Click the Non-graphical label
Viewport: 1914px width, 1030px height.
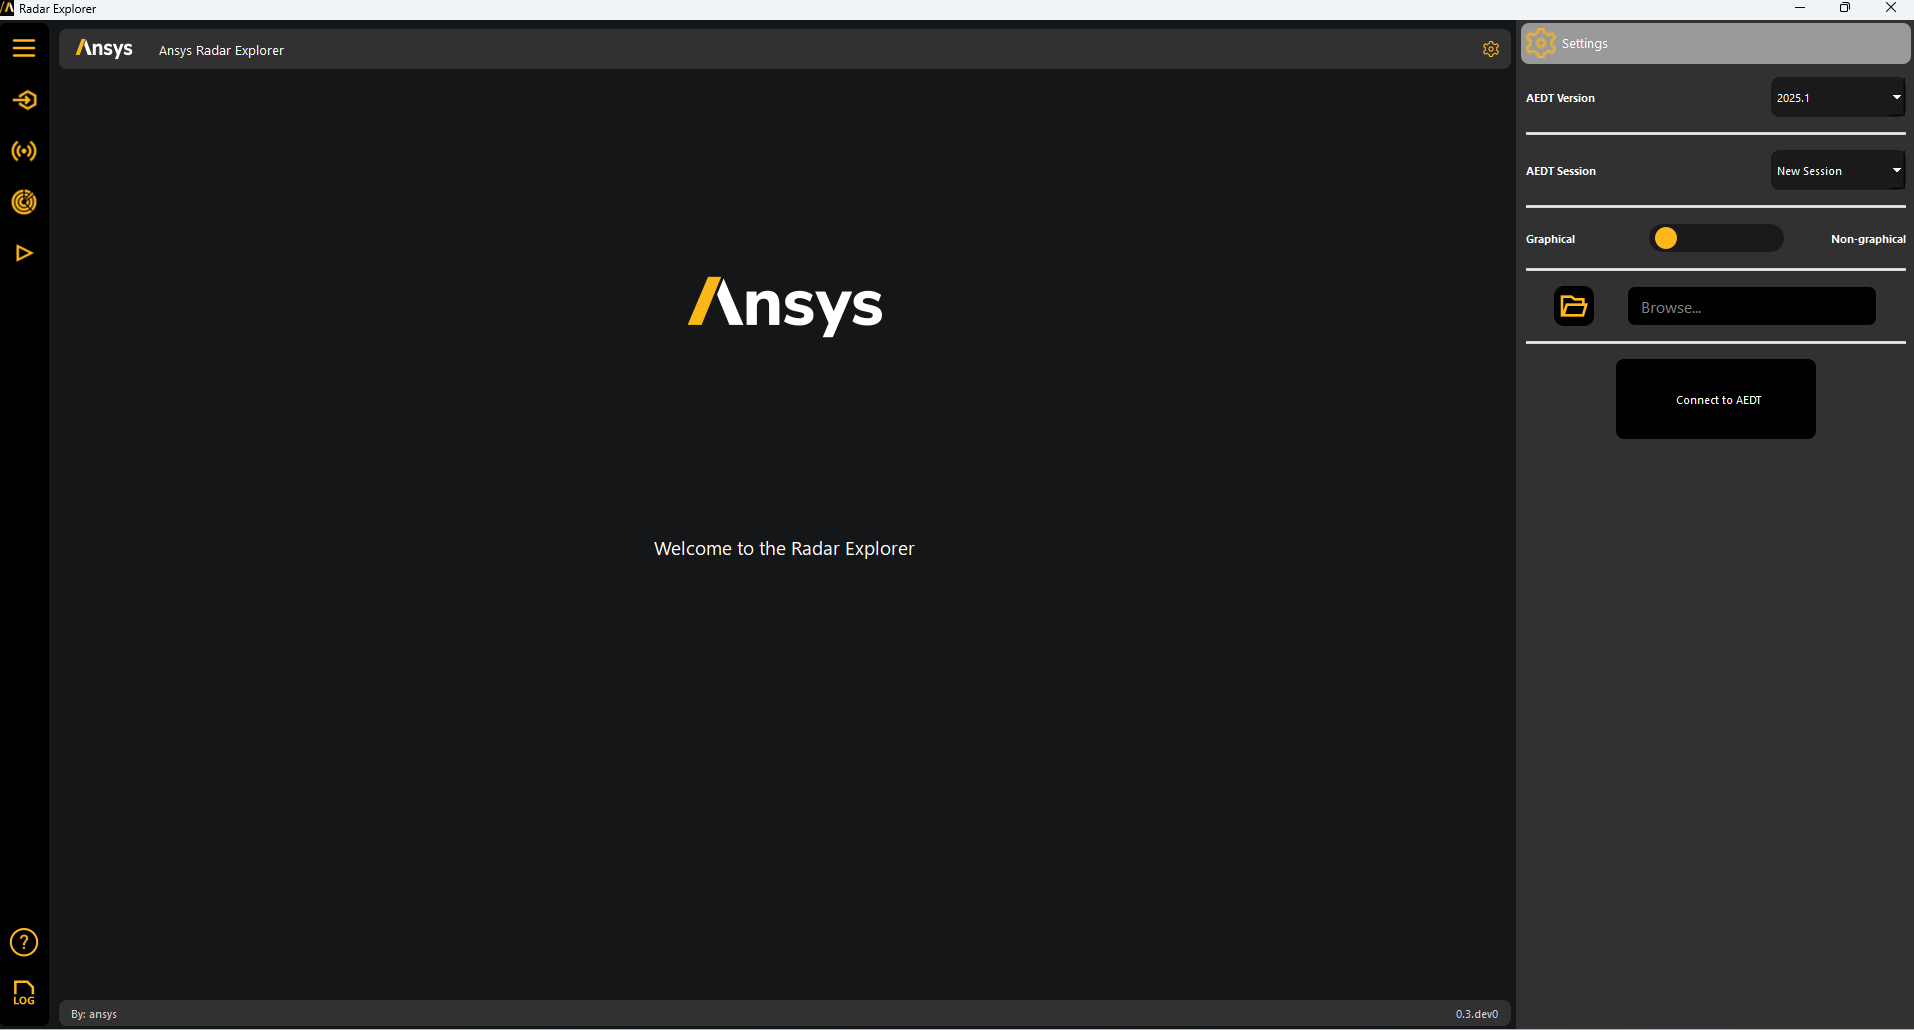(x=1867, y=239)
